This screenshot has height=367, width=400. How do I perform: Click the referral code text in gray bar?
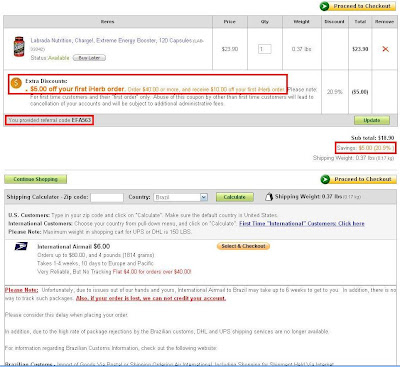tap(49, 120)
